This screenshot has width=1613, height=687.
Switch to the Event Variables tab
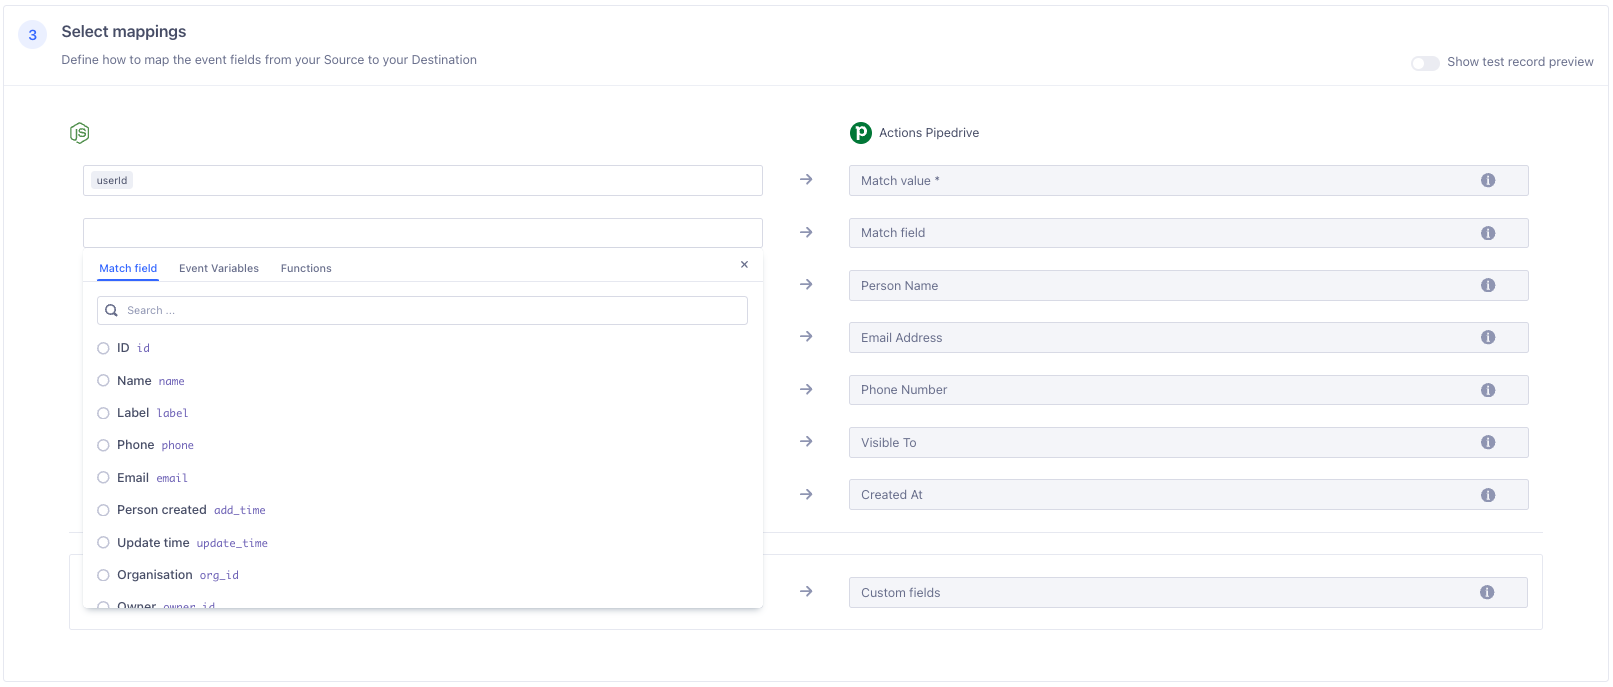[x=218, y=269]
